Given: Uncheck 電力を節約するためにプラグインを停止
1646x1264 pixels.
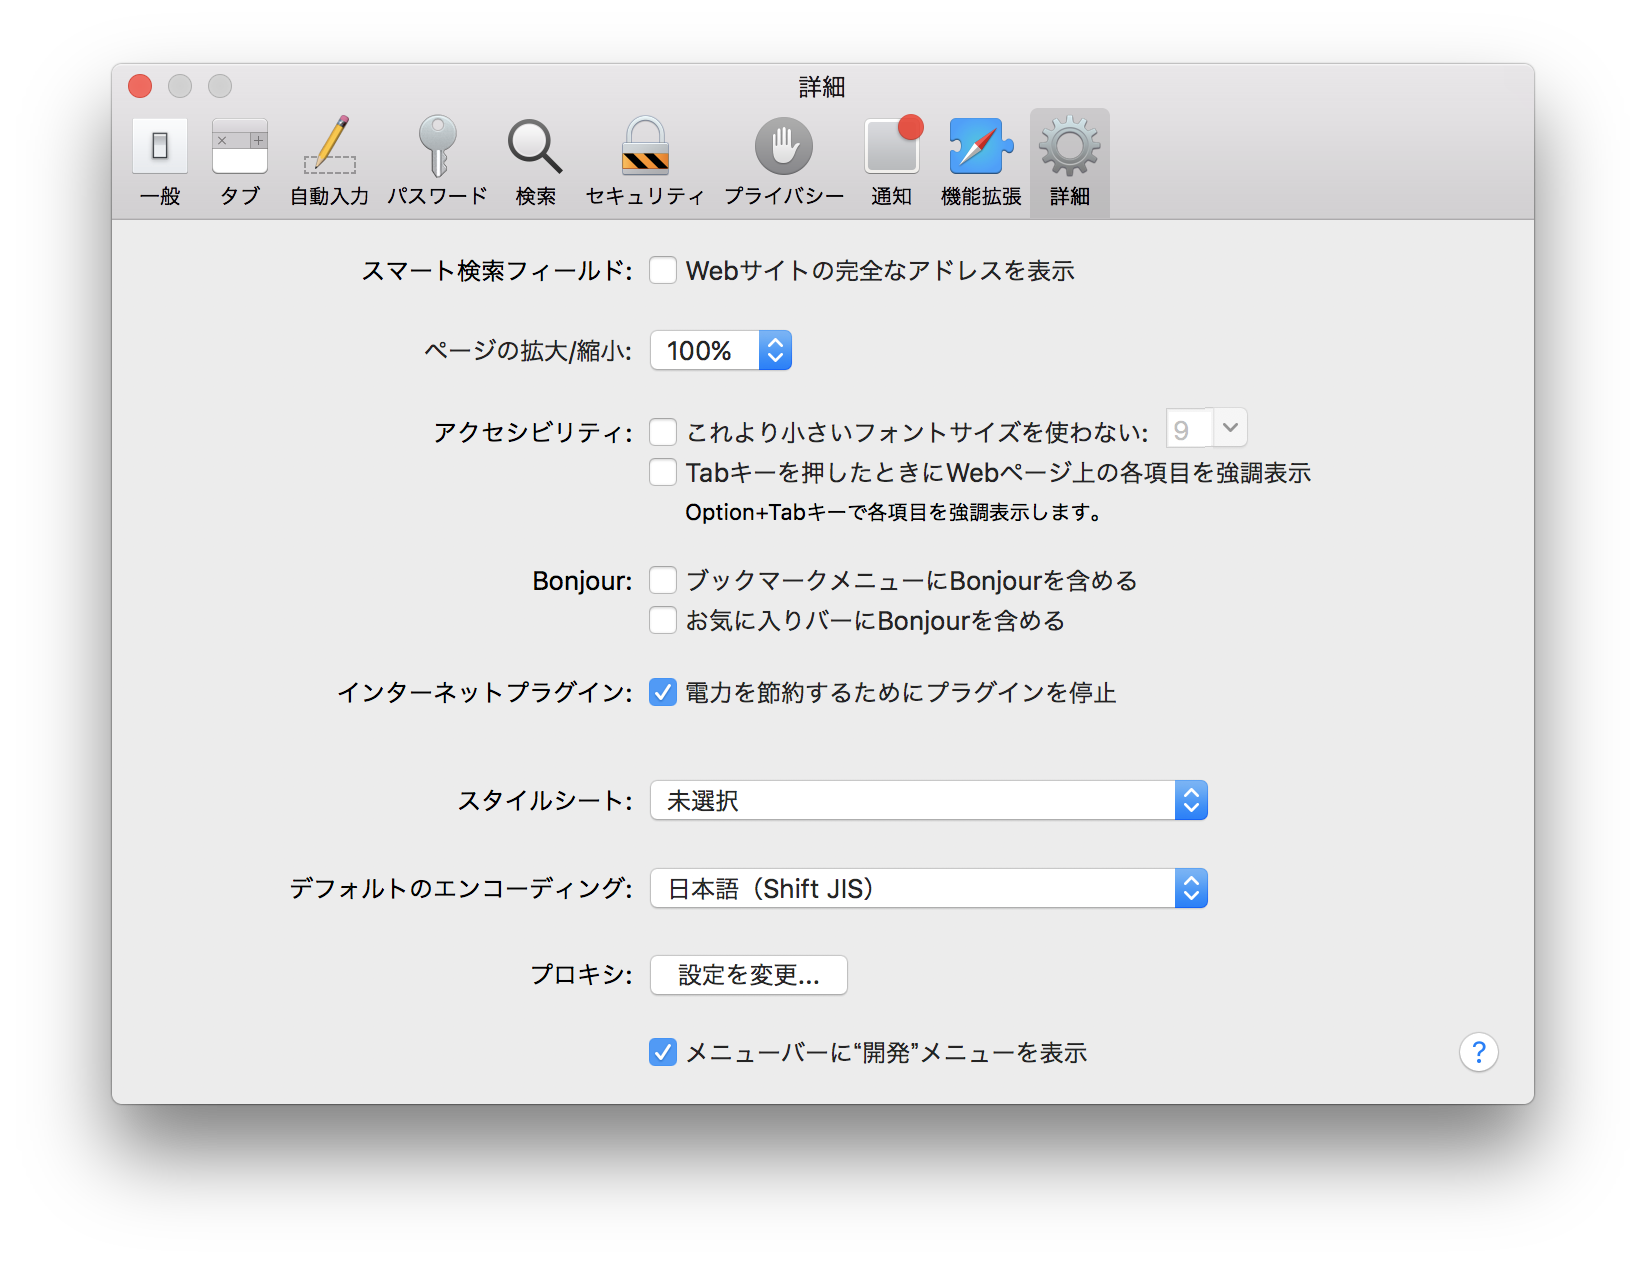Looking at the screenshot, I should coord(663,691).
